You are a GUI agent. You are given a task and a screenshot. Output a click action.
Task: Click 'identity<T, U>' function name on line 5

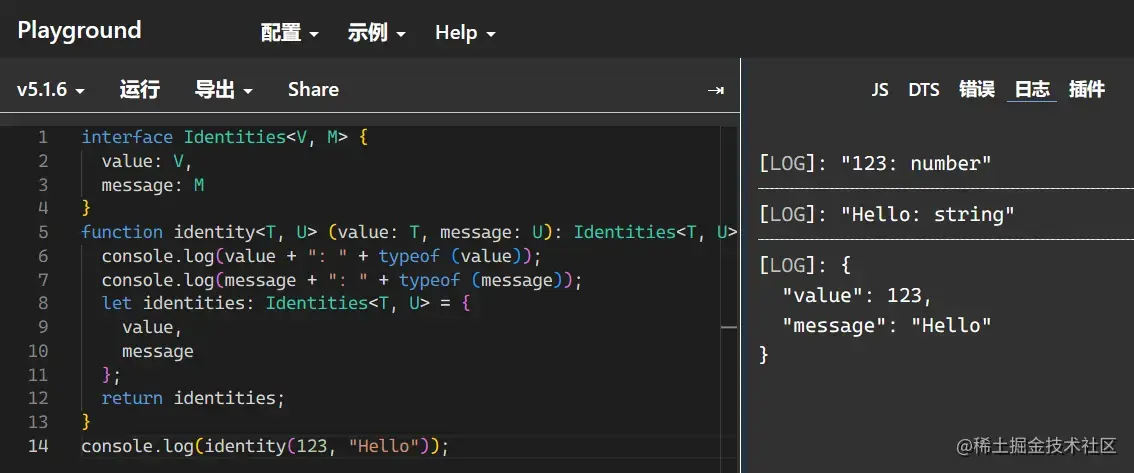[x=245, y=232]
